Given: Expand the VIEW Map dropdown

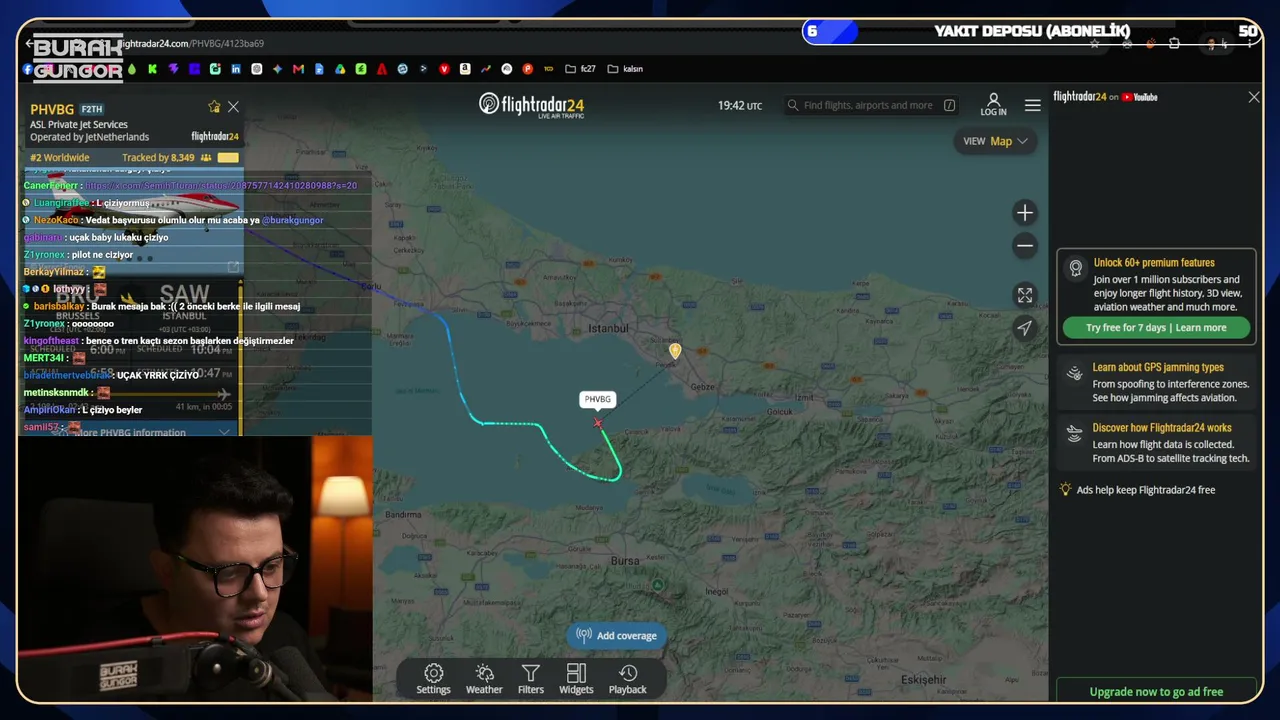Looking at the screenshot, I should pos(995,141).
